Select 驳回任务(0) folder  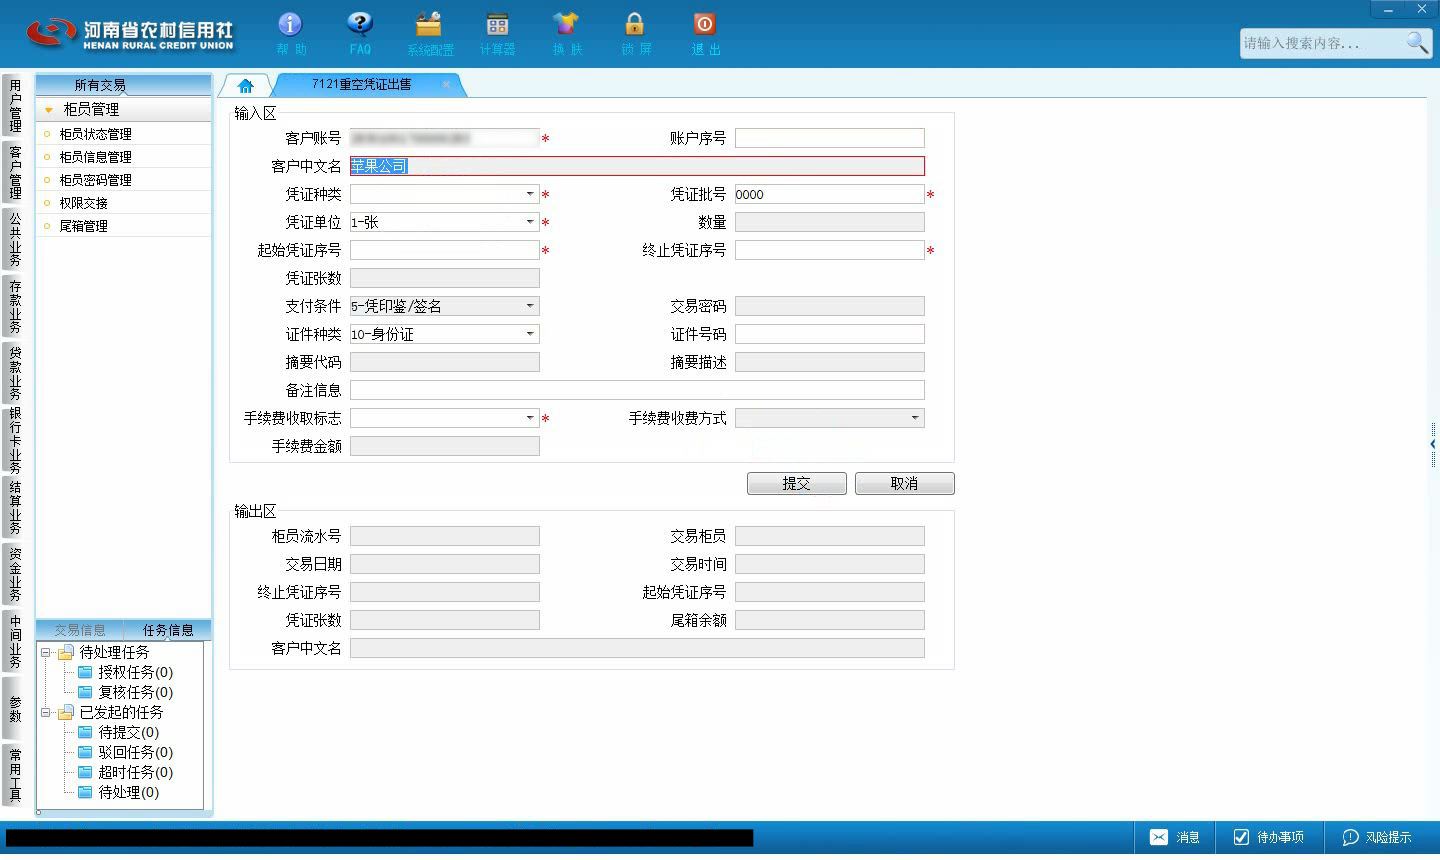tap(125, 752)
